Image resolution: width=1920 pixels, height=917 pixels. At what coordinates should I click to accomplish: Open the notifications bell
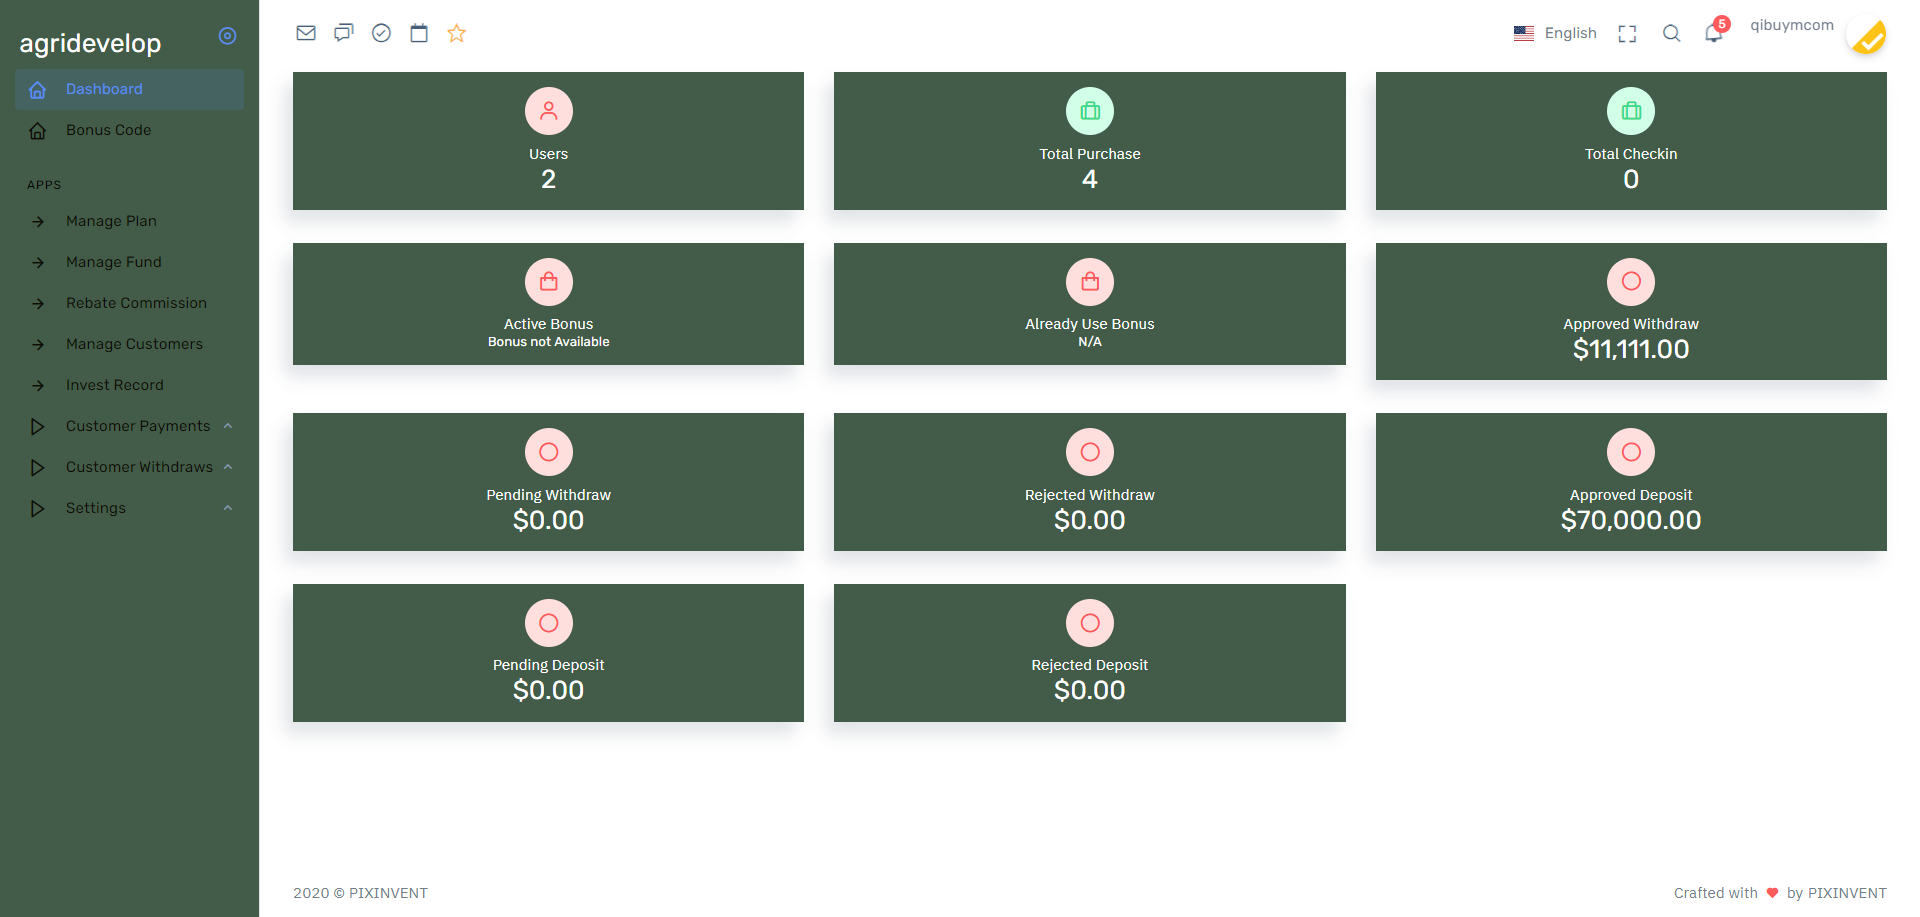[x=1713, y=33]
